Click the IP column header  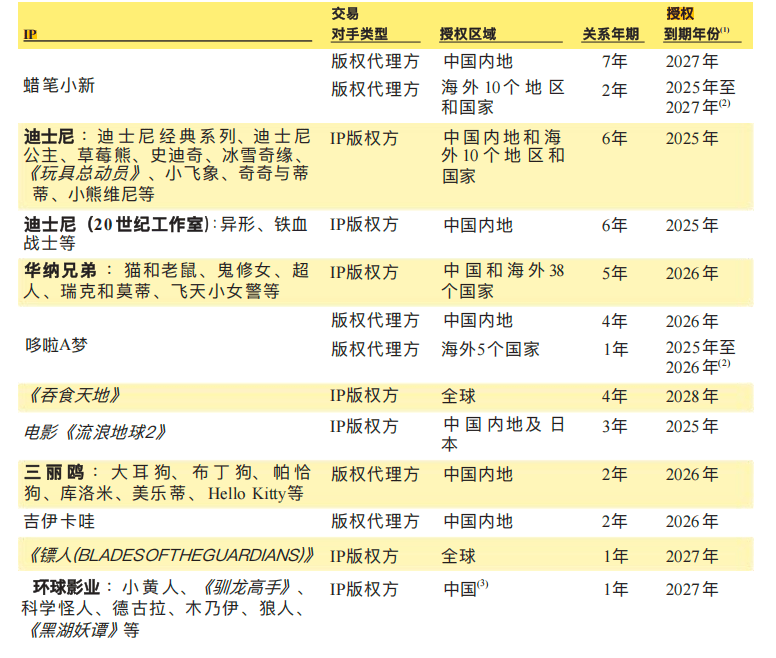click(x=30, y=34)
